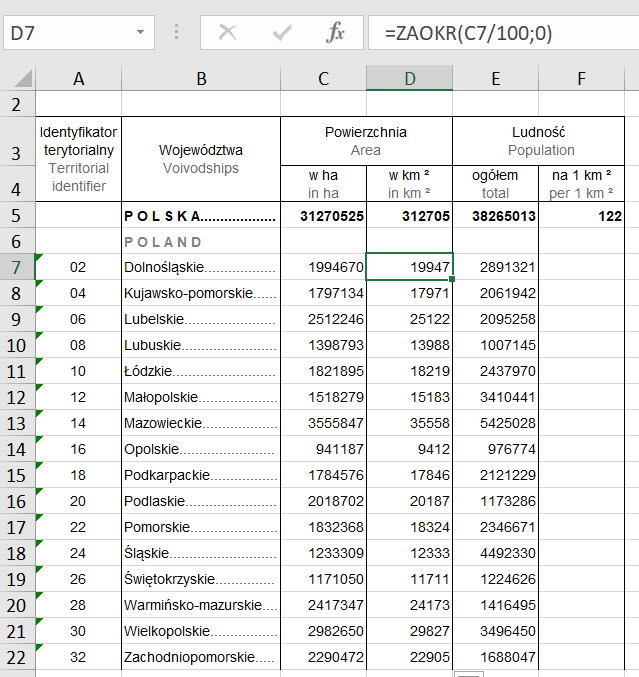Click the Insert Function fx icon
The width and height of the screenshot is (639, 677).
[x=336, y=33]
